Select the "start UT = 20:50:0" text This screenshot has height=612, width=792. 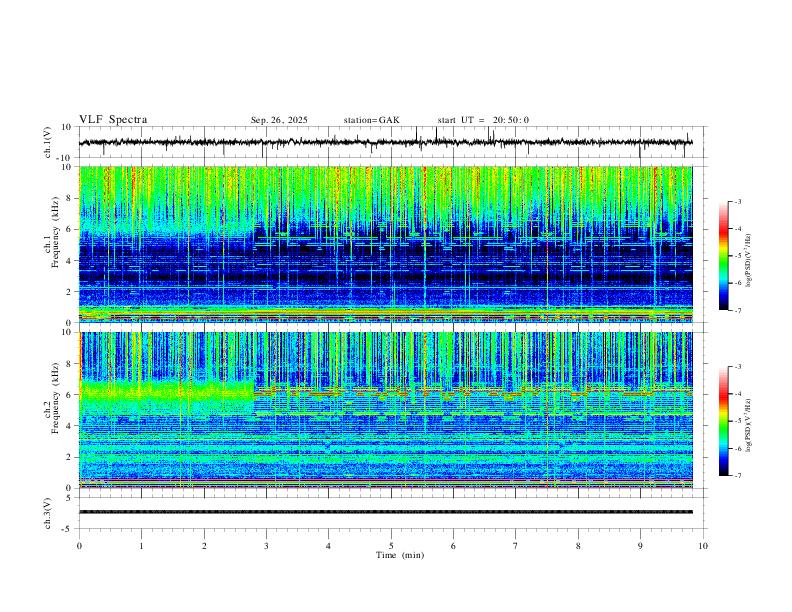483,120
